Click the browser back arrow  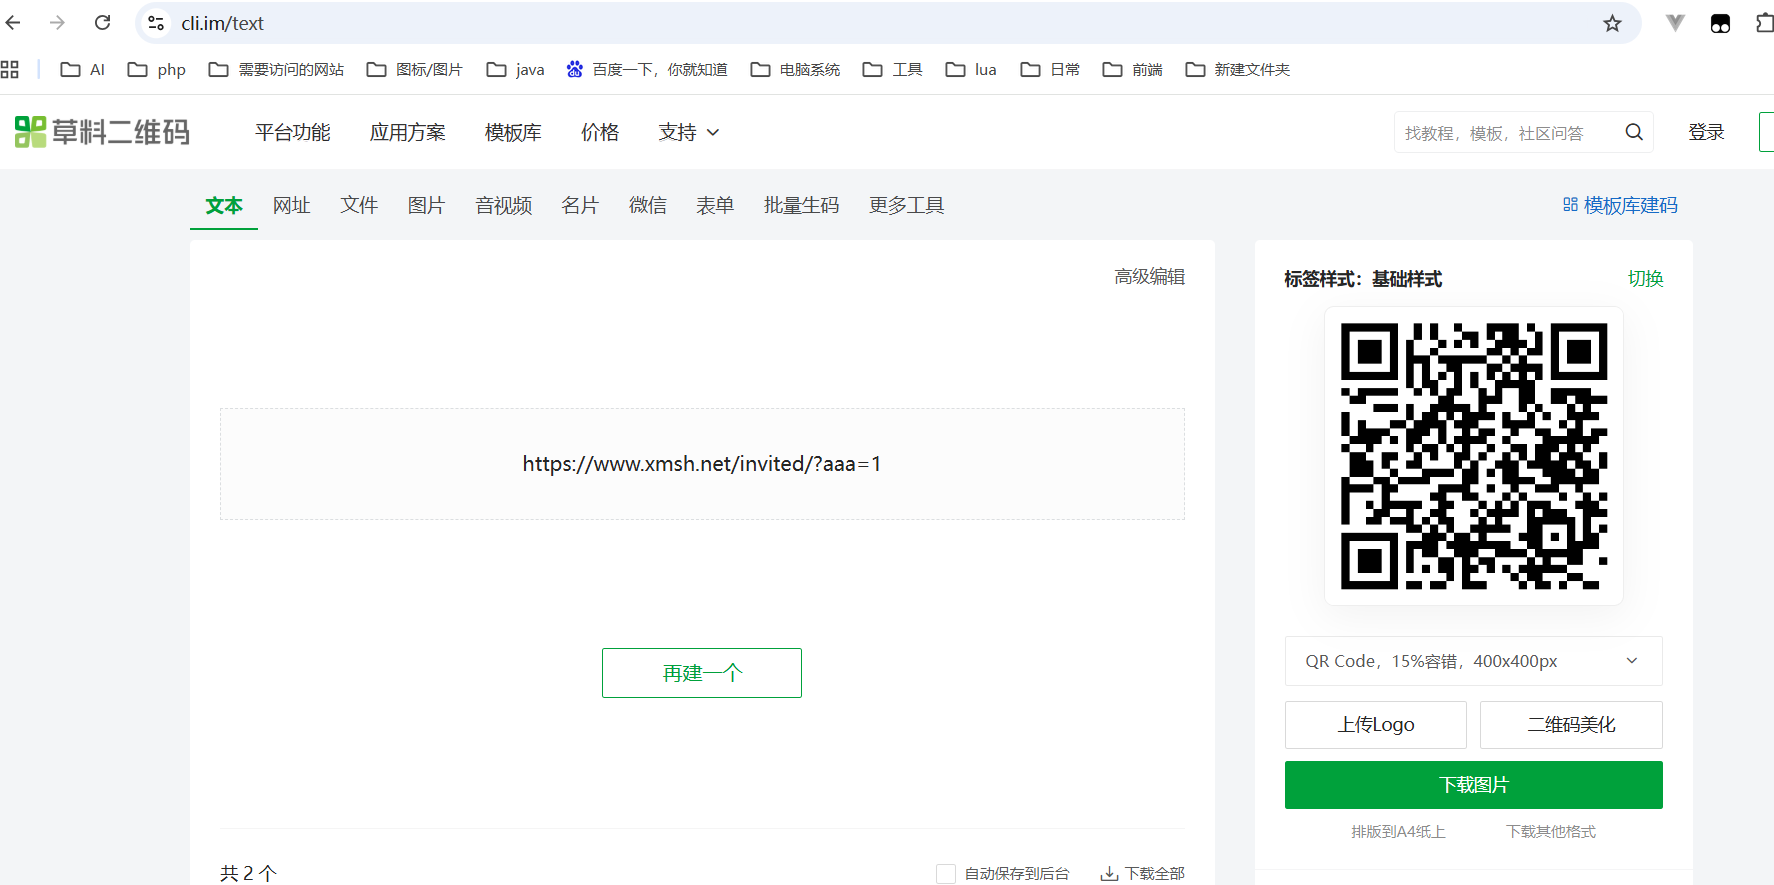(x=13, y=22)
